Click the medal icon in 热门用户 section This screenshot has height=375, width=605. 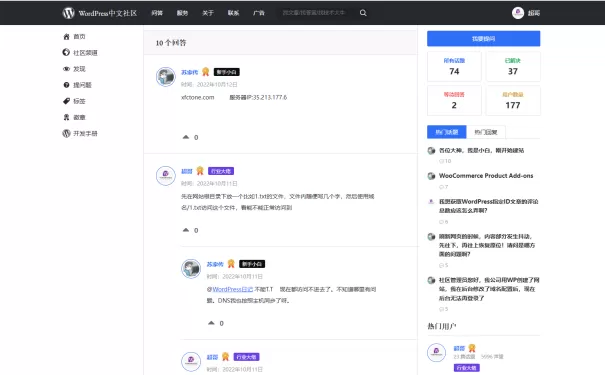(472, 348)
